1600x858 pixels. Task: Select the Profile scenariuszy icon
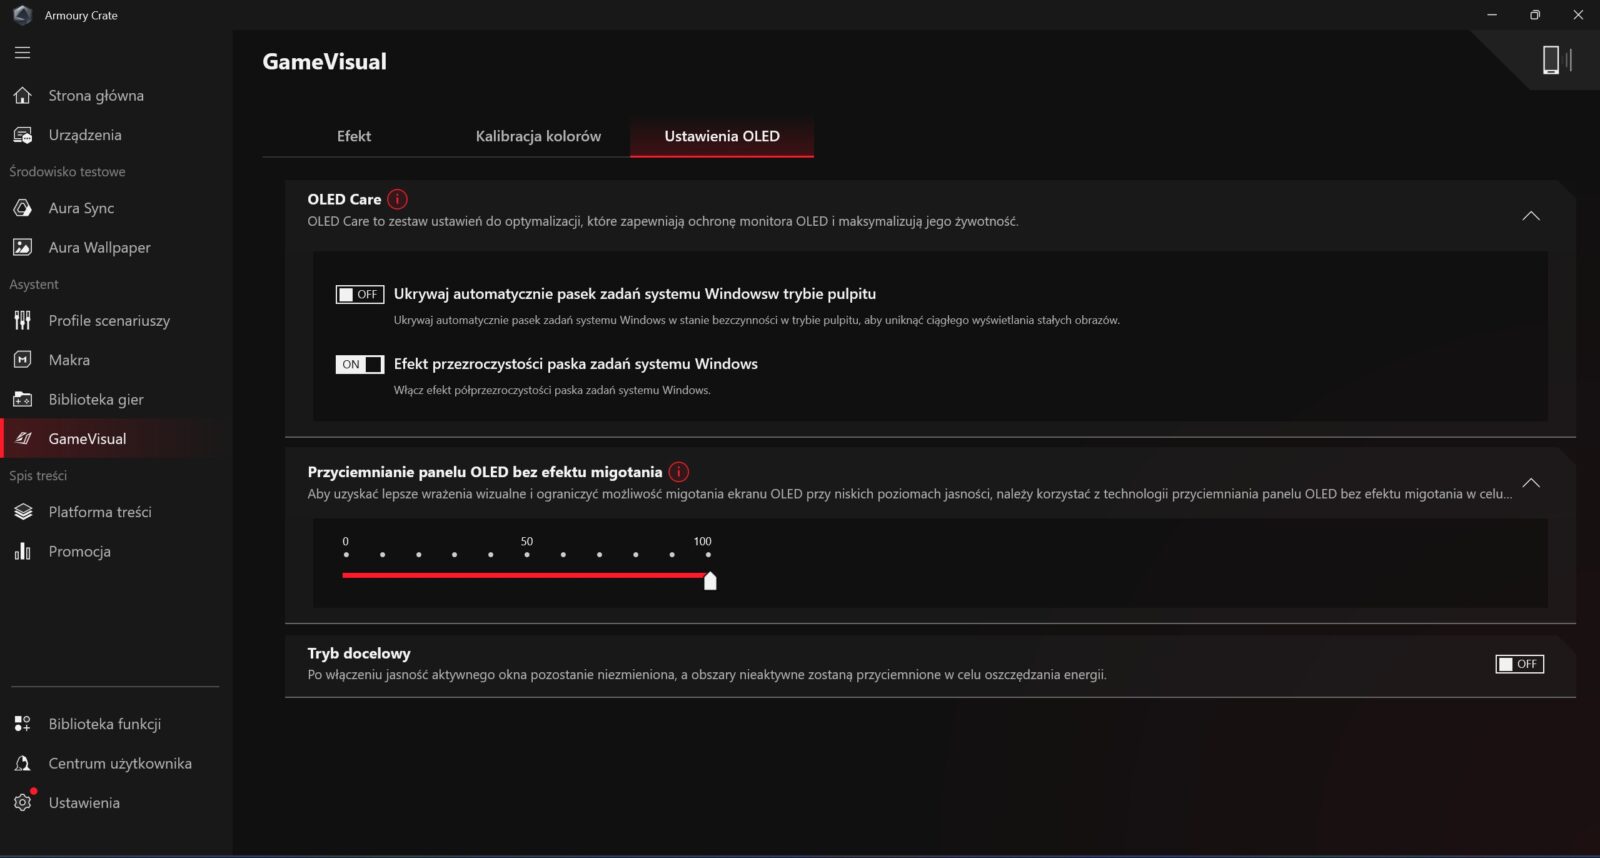[22, 320]
